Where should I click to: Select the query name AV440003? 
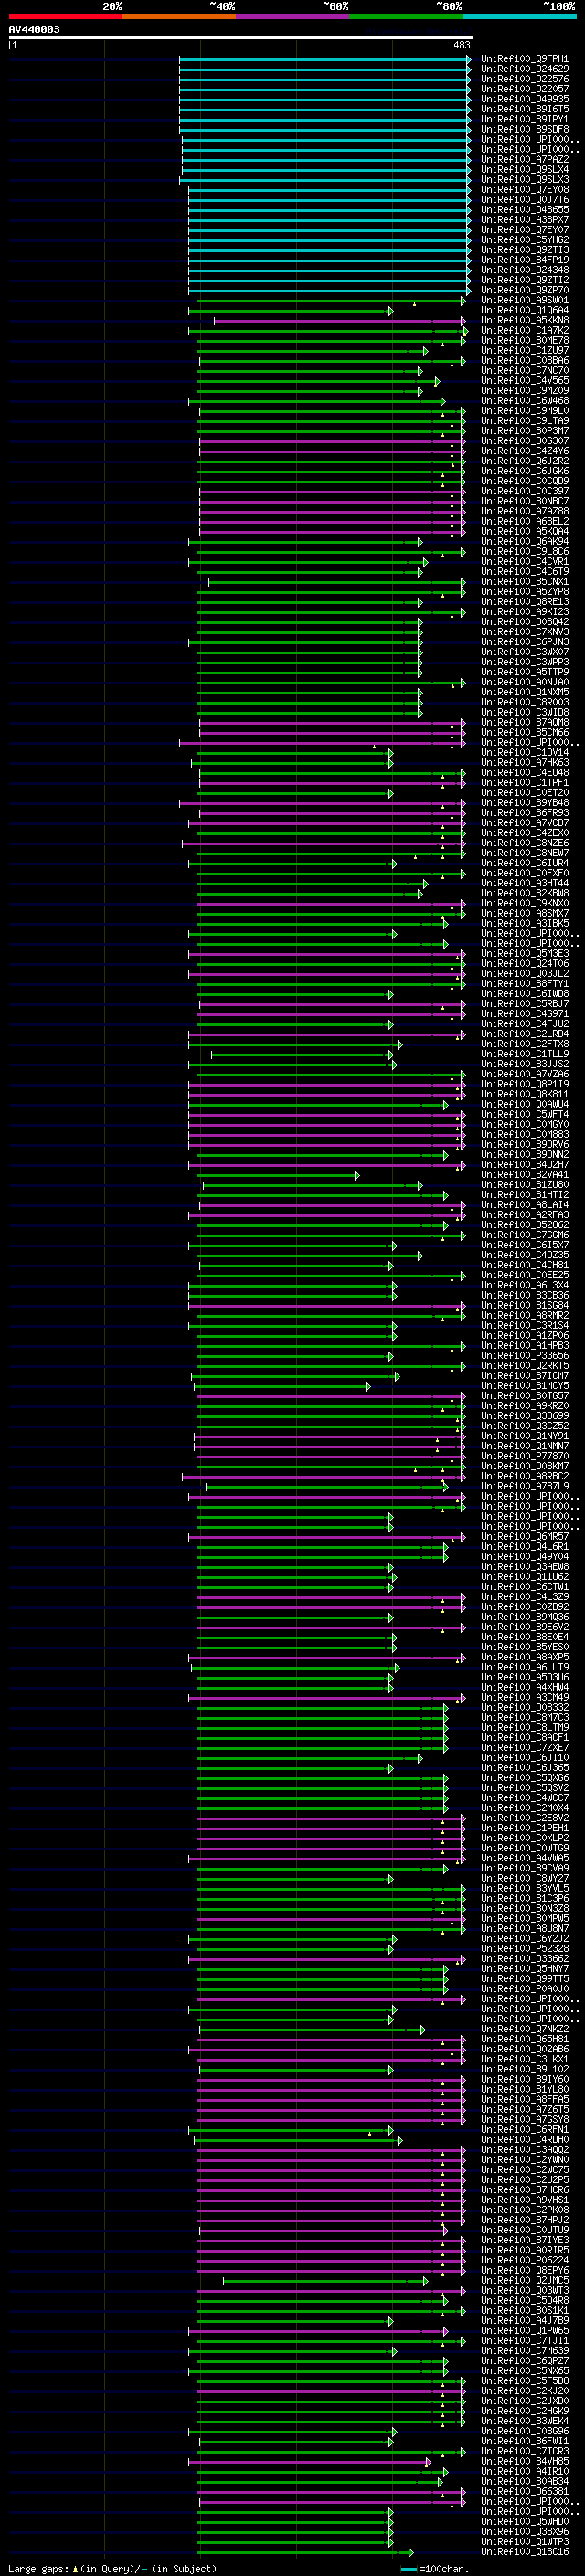point(34,30)
